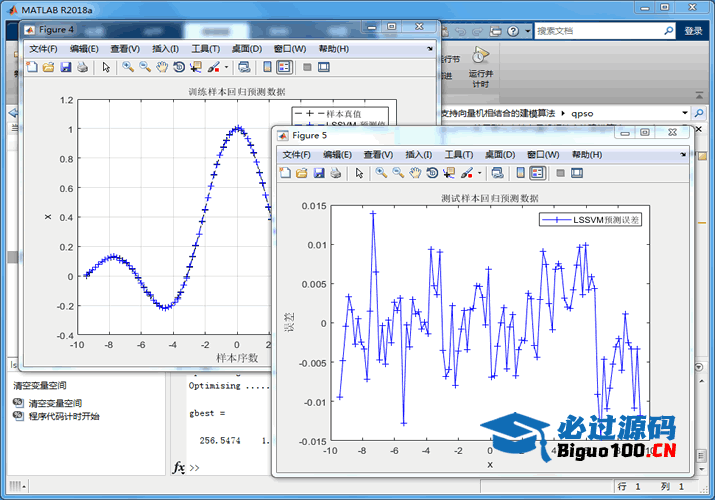This screenshot has width=715, height=500.
Task: Click New Figure icon in Figure 4 toolbar
Action: click(32, 67)
